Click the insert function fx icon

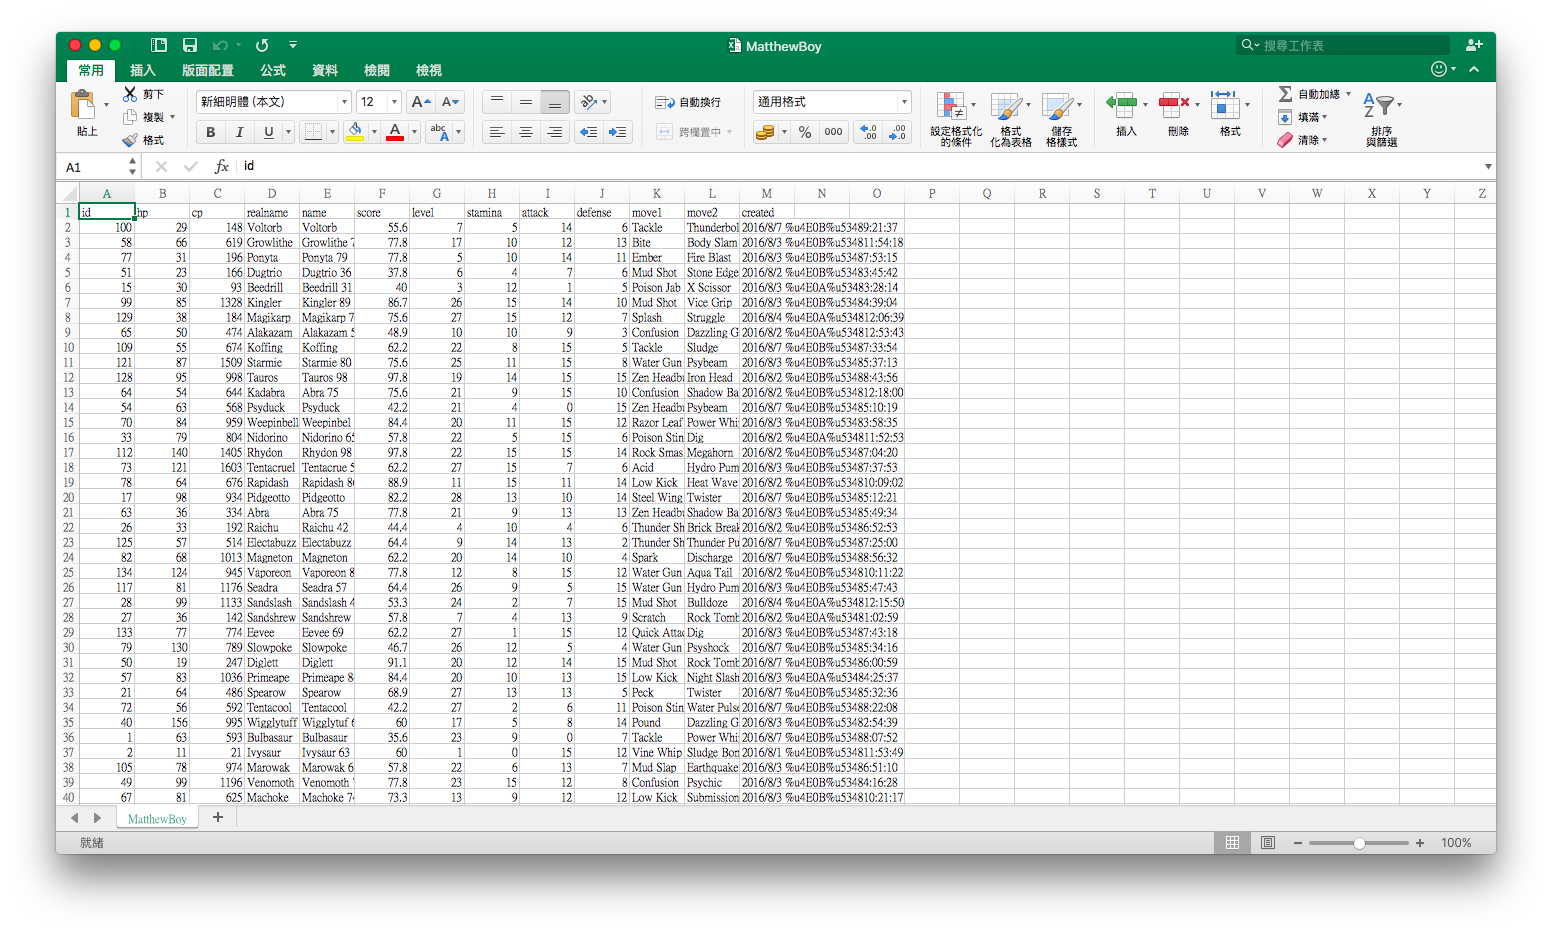coord(222,166)
